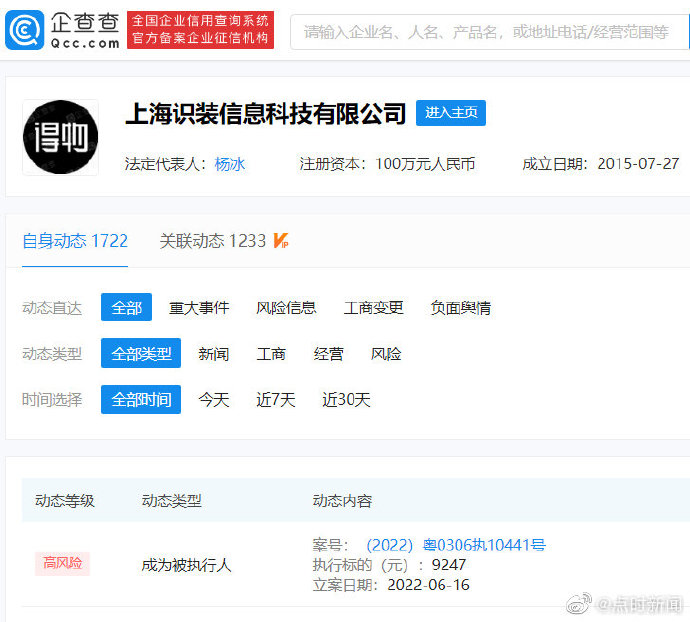Screen dimensions: 690x622
Task: Open legal representative 杨冰 link
Action: 230,164
